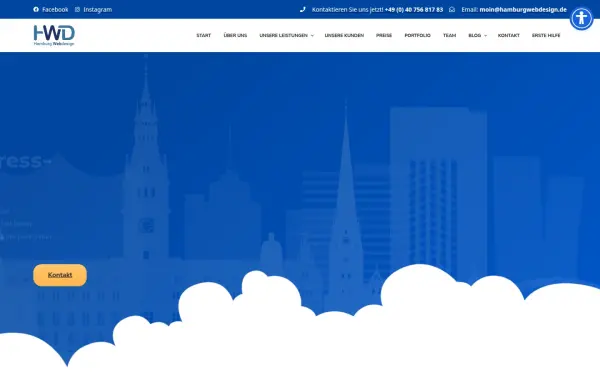Viewport: 600px width, 375px height.
Task: Open the Instagram link
Action: [x=98, y=9]
